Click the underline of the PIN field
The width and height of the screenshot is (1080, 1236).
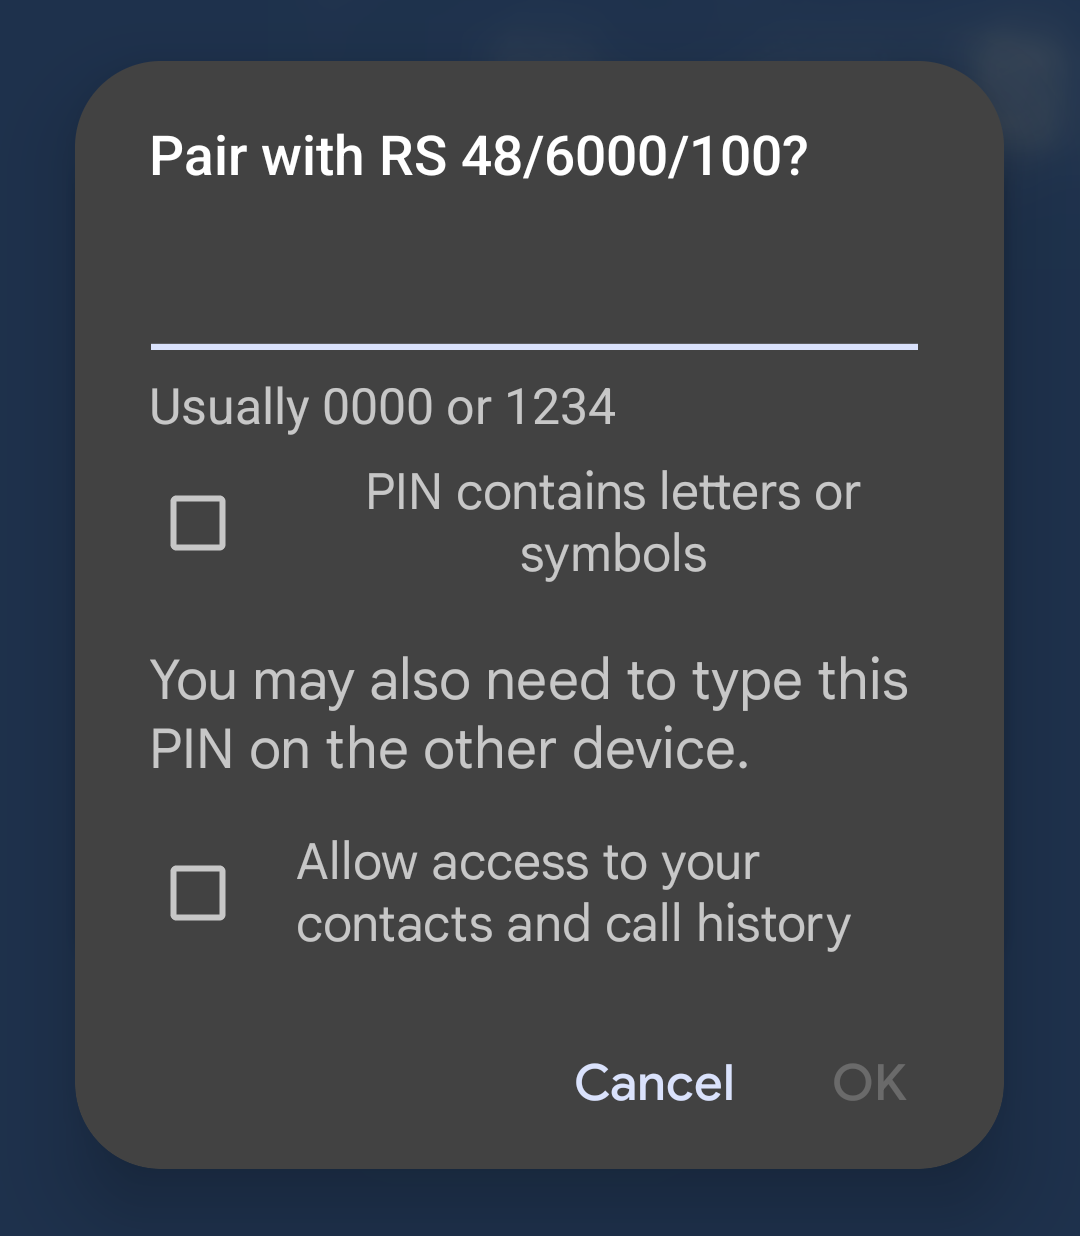(x=534, y=347)
